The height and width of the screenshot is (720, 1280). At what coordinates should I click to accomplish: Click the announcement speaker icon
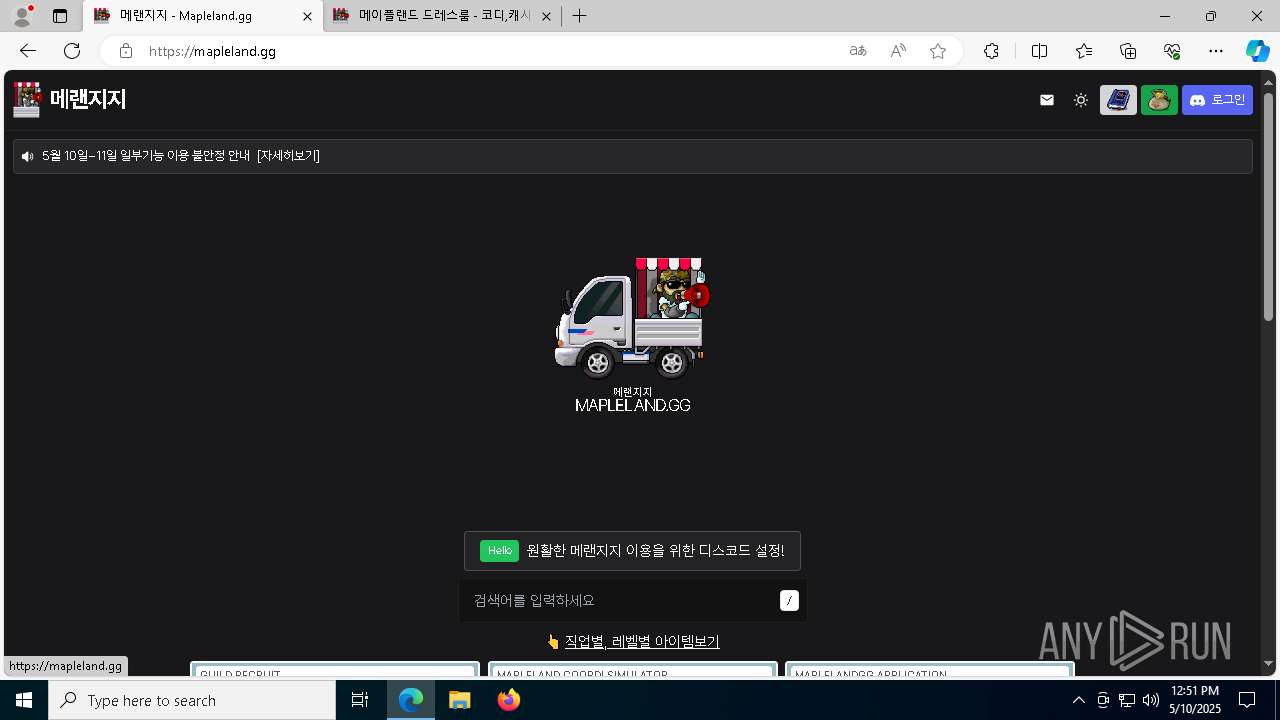pos(27,156)
